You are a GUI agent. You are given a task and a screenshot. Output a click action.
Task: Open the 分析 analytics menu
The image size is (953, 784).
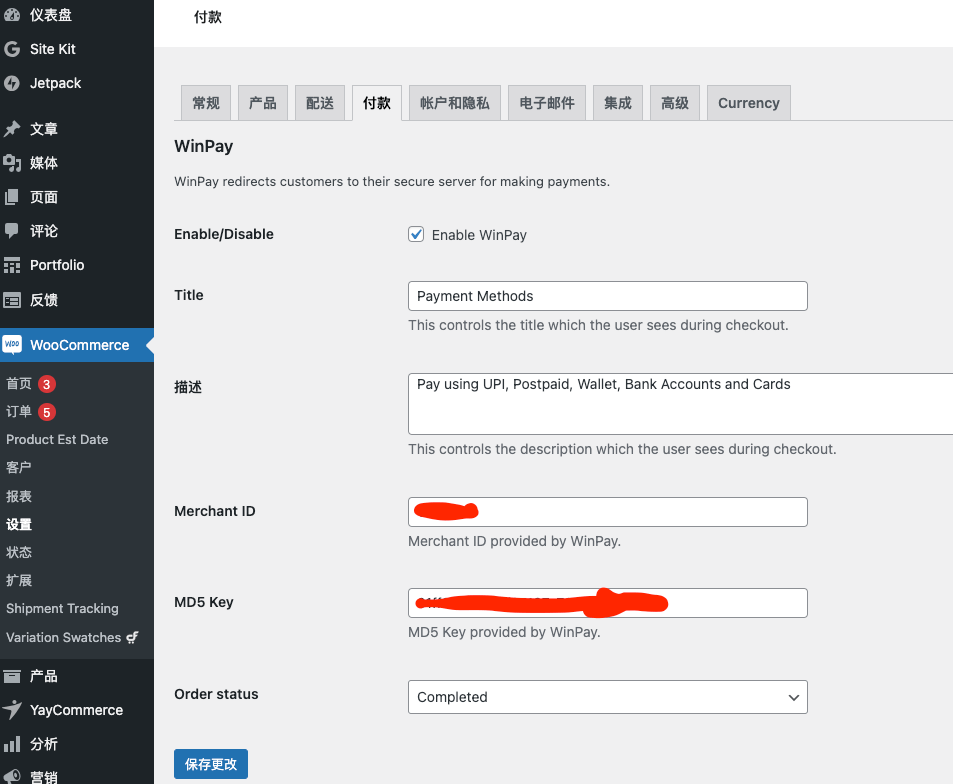77,744
